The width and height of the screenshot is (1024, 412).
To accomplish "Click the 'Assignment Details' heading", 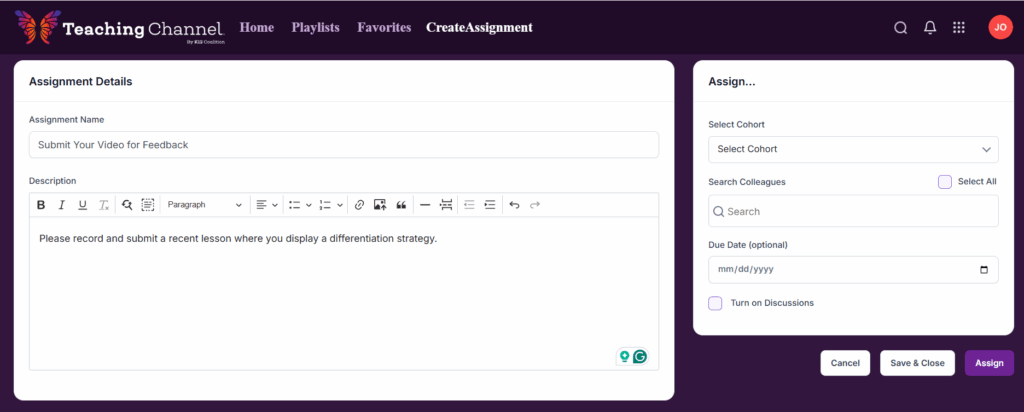I will click(x=81, y=82).
